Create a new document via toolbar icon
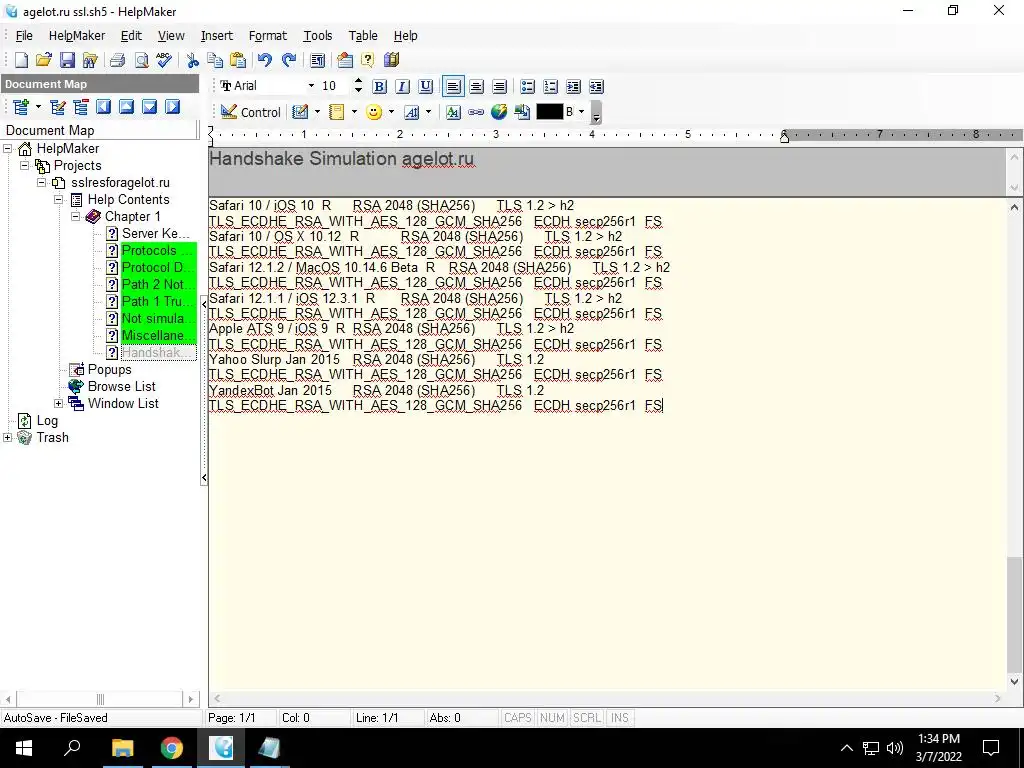This screenshot has height=768, width=1024. [21, 60]
